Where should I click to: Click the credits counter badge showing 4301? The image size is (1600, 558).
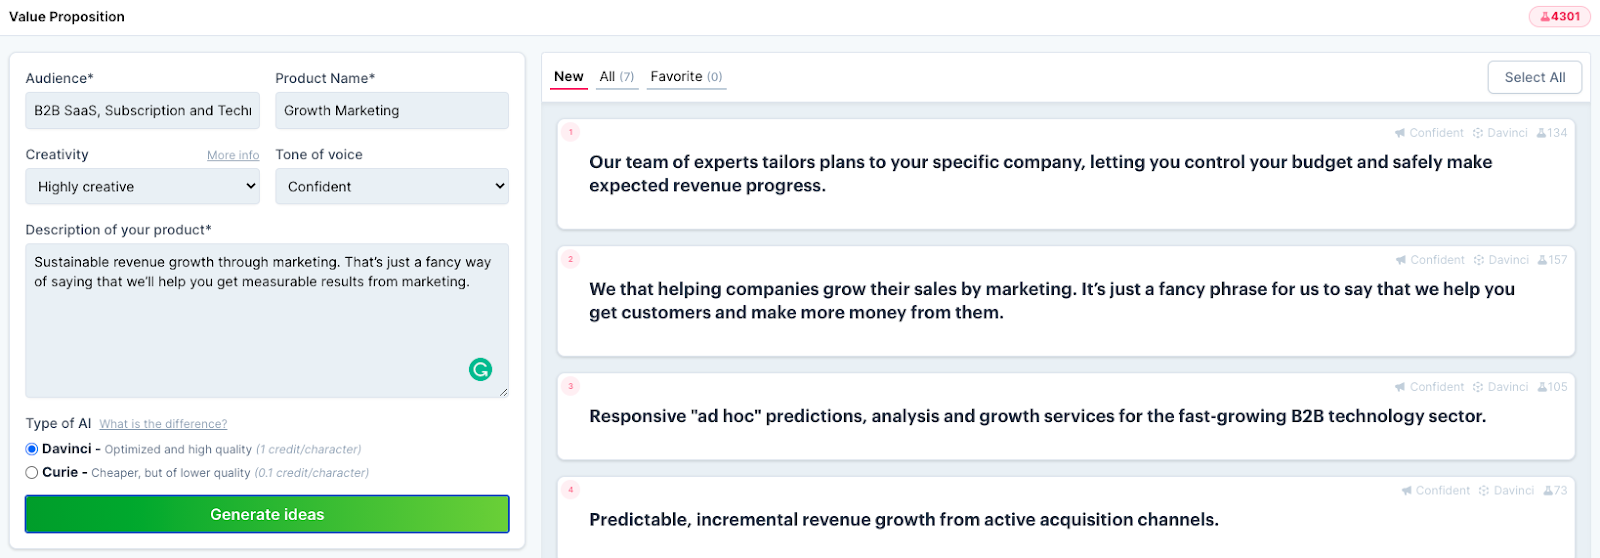(x=1560, y=17)
